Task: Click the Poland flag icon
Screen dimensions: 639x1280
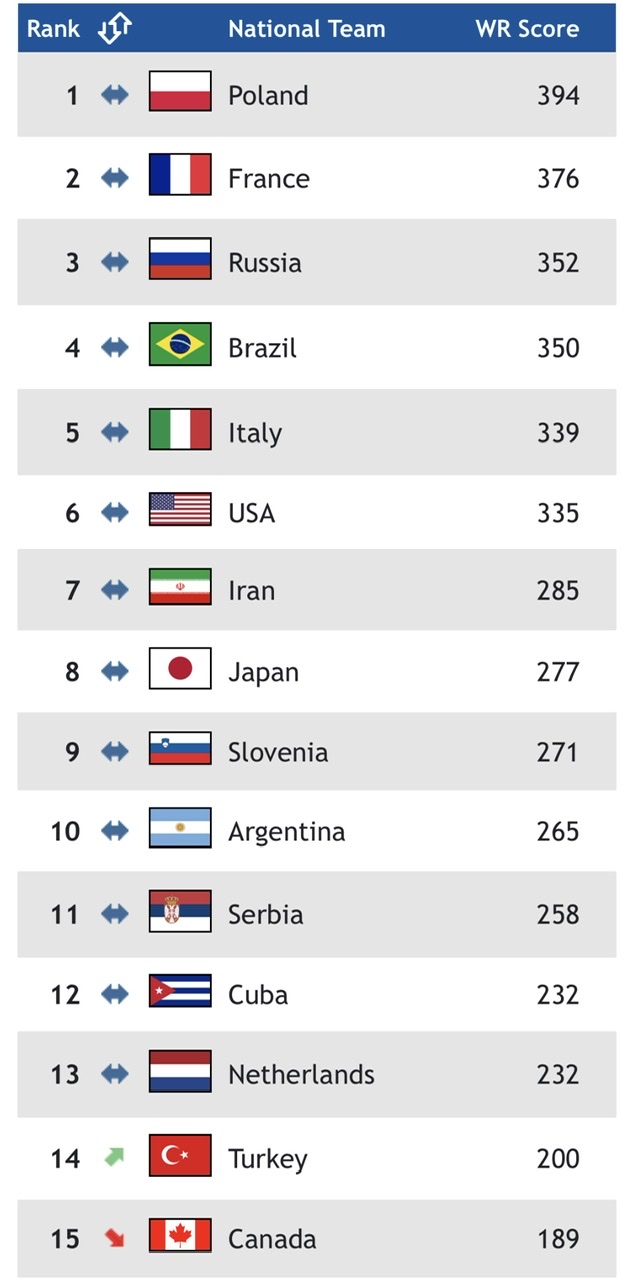Action: tap(180, 92)
